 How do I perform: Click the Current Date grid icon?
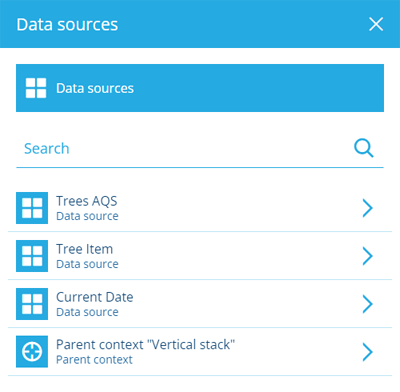32,304
